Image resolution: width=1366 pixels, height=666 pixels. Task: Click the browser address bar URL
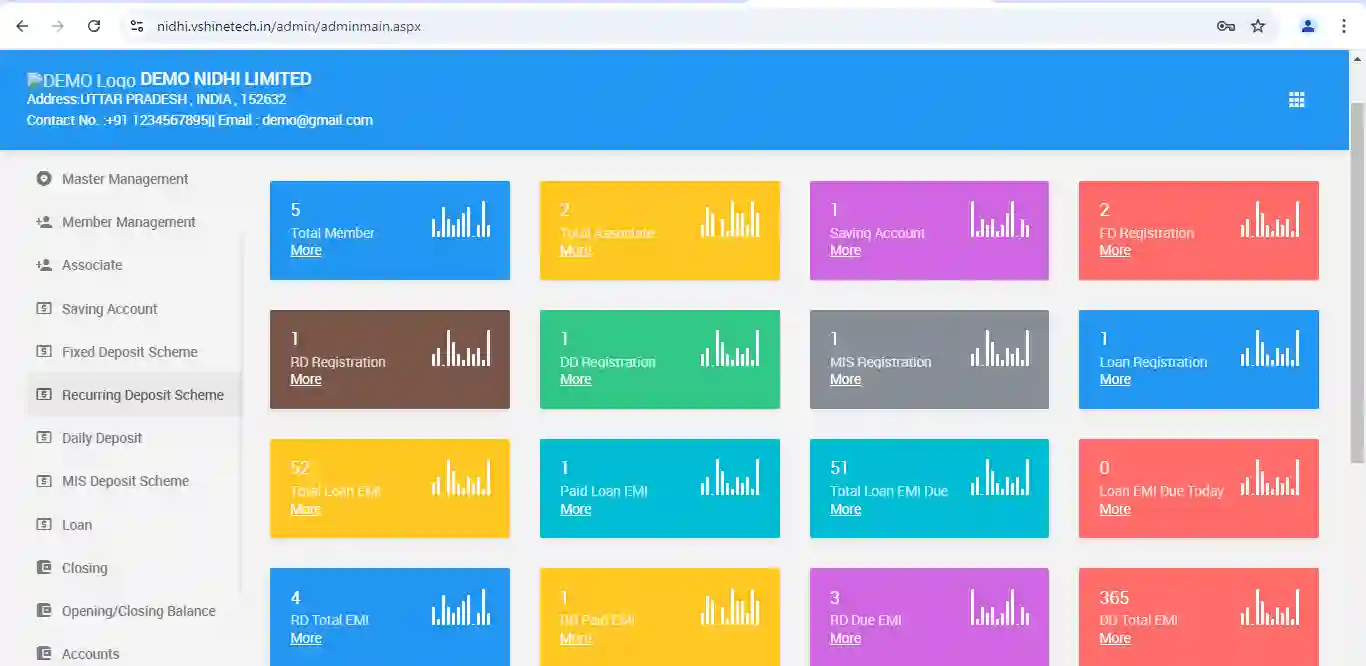(x=289, y=26)
